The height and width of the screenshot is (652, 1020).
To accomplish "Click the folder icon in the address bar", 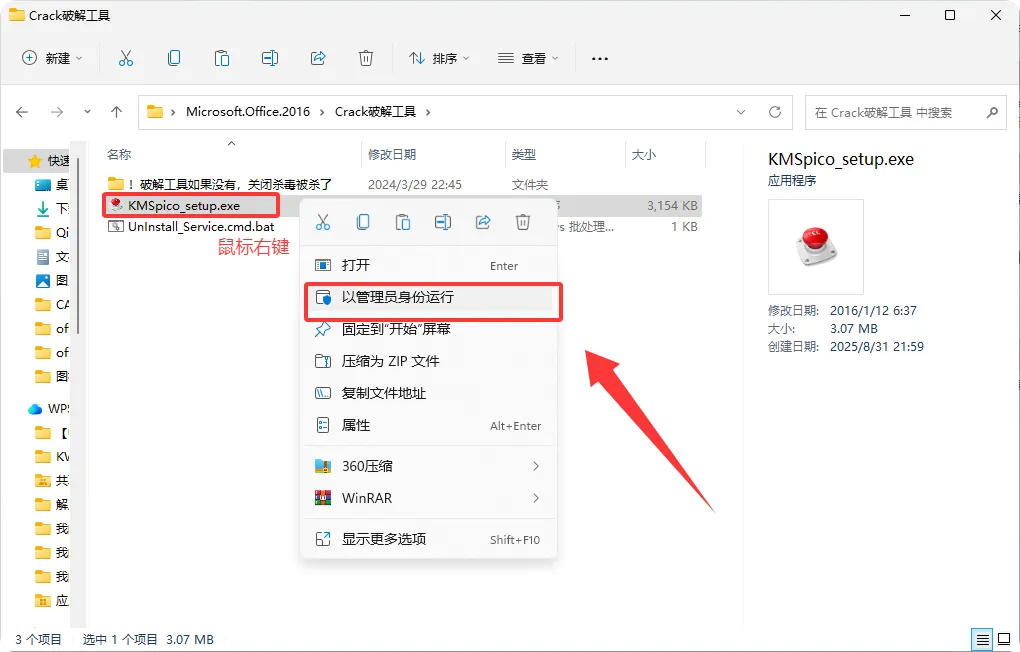I will coord(155,112).
